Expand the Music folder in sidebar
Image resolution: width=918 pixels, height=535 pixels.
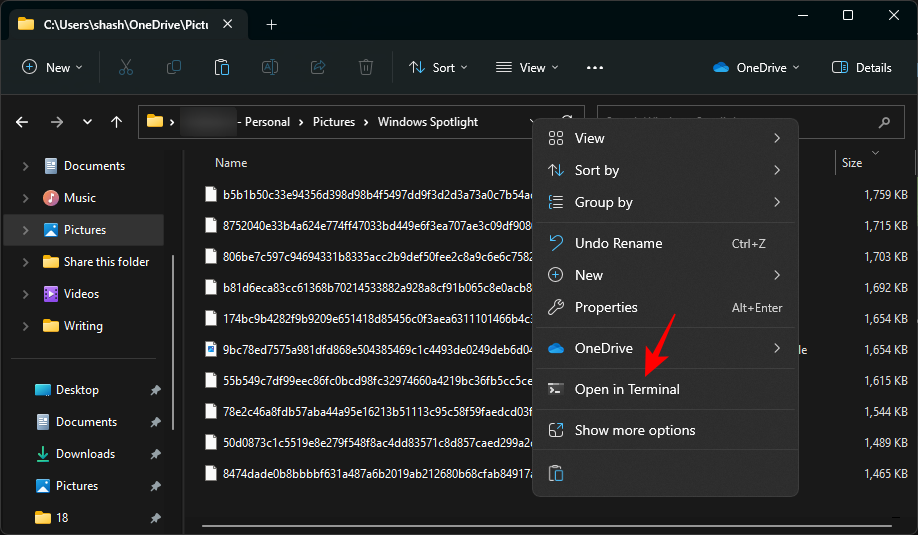tap(25, 198)
